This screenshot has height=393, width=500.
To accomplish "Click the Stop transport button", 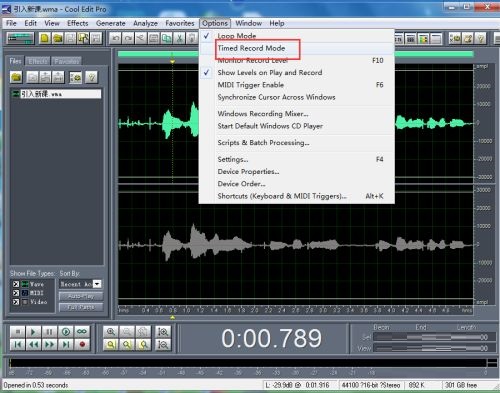I will point(17,332).
